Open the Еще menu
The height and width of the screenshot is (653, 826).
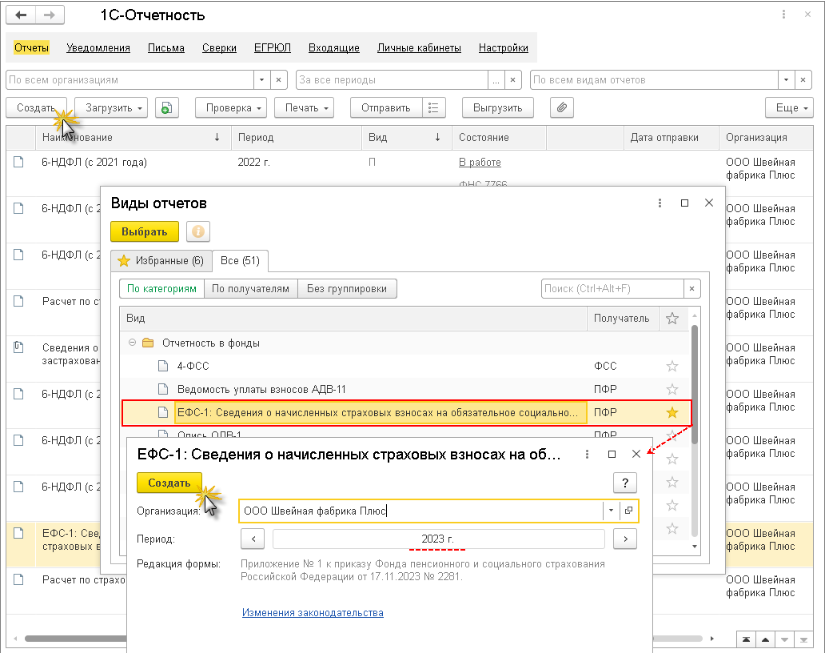[789, 108]
